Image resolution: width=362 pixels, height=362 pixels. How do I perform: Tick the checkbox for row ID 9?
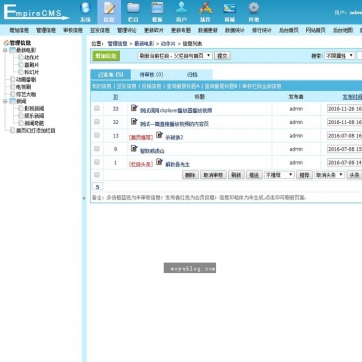(x=97, y=149)
